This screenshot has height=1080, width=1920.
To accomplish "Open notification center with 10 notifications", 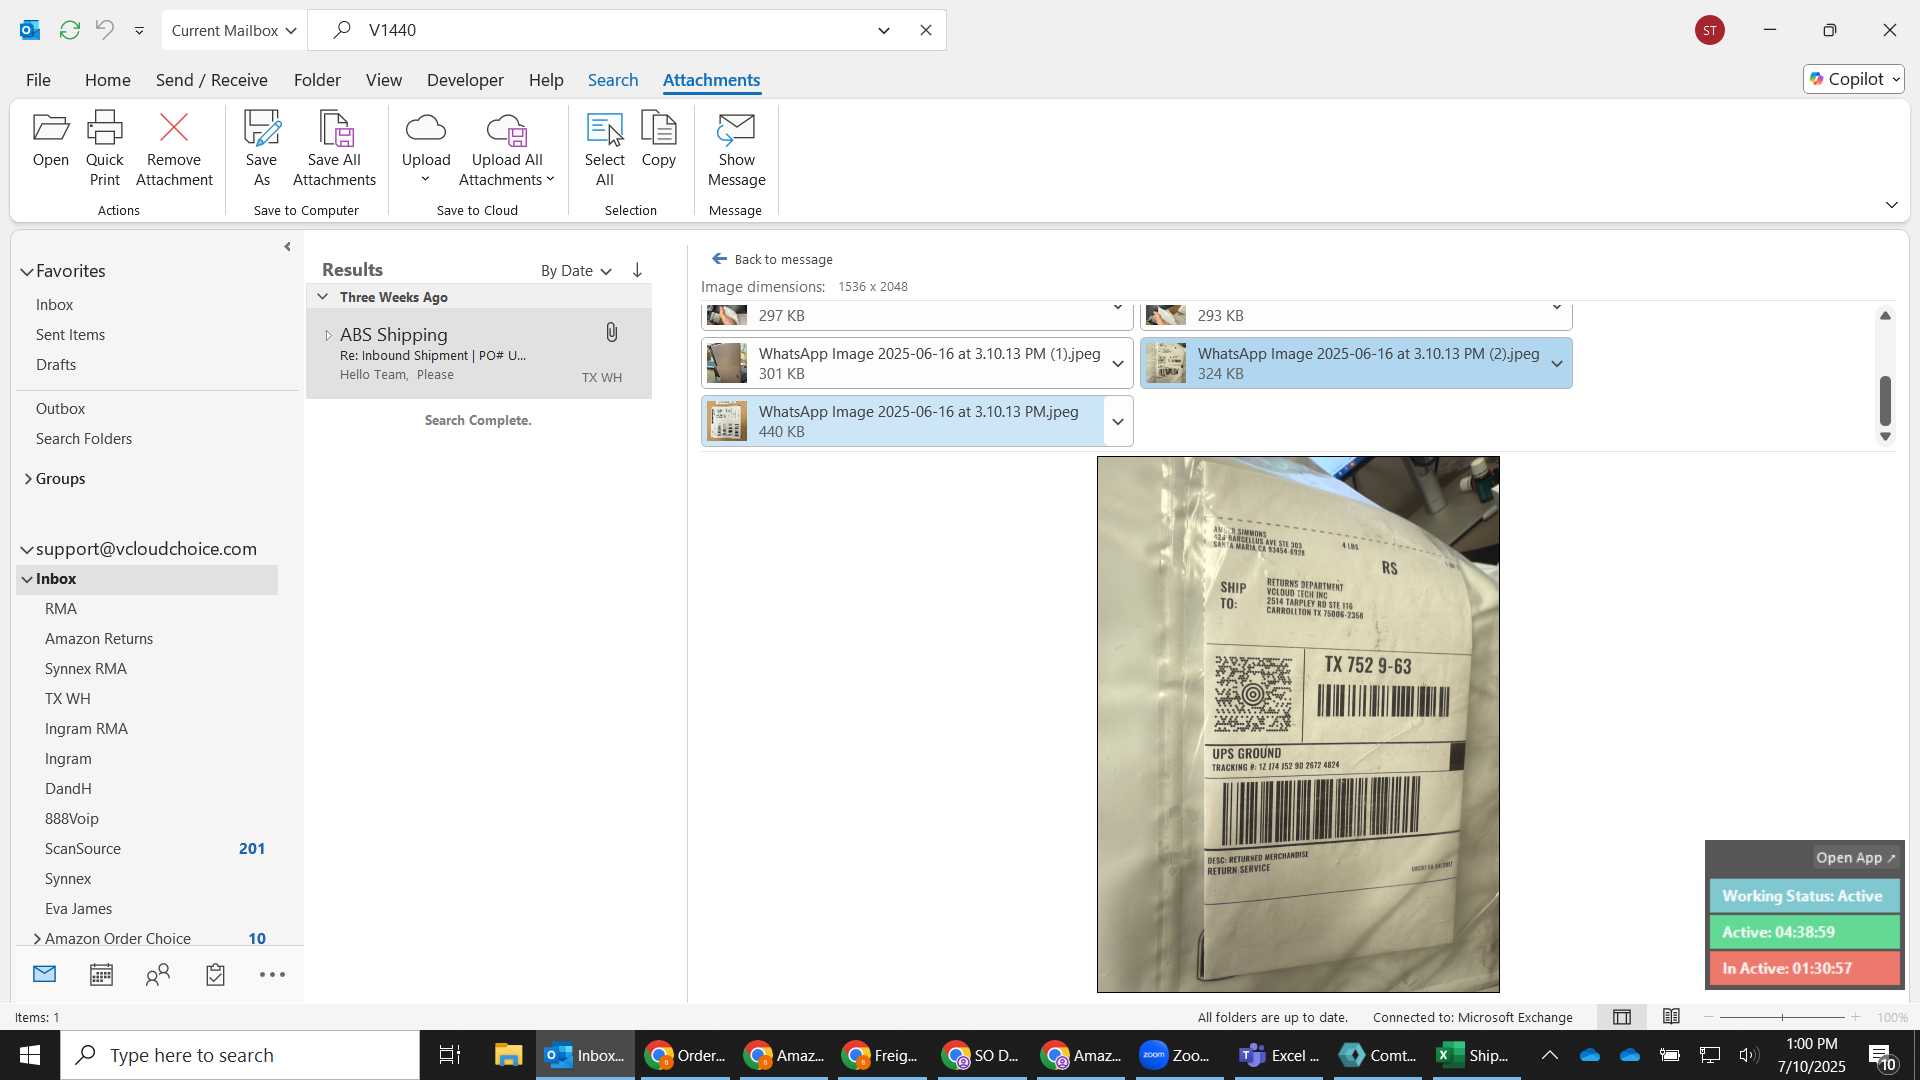I will (x=1882, y=1055).
